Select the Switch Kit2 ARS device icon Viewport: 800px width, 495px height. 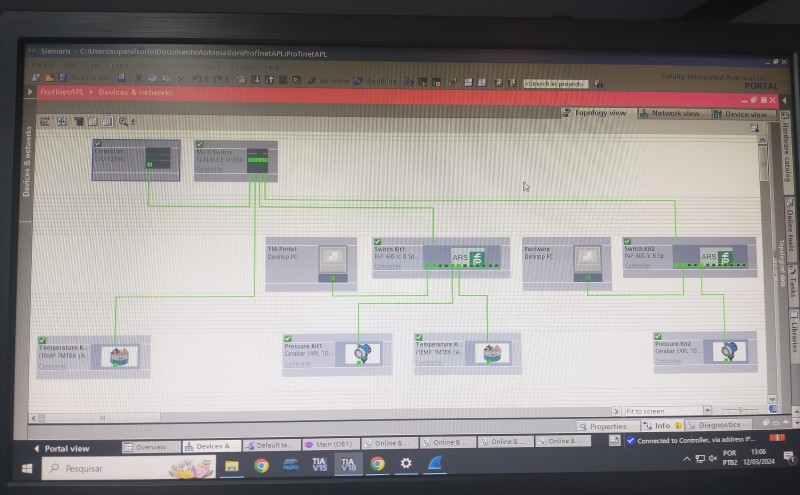tap(713, 257)
